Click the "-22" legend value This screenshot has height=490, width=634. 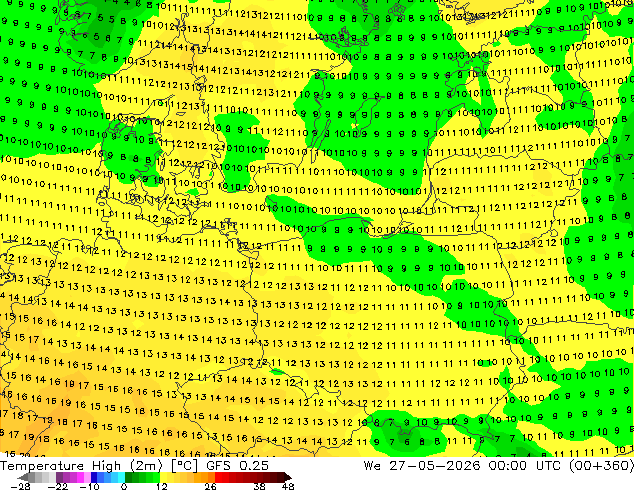[x=58, y=486]
